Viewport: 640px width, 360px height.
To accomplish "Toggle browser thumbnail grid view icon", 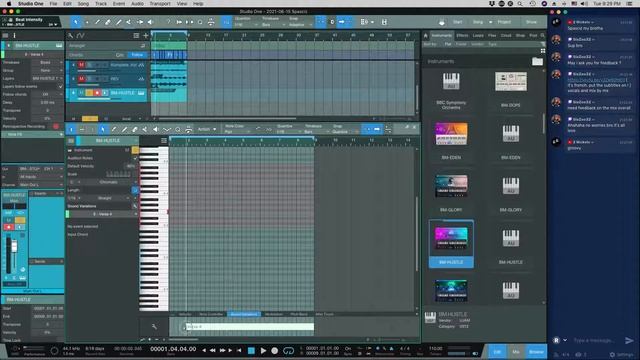I will (542, 51).
